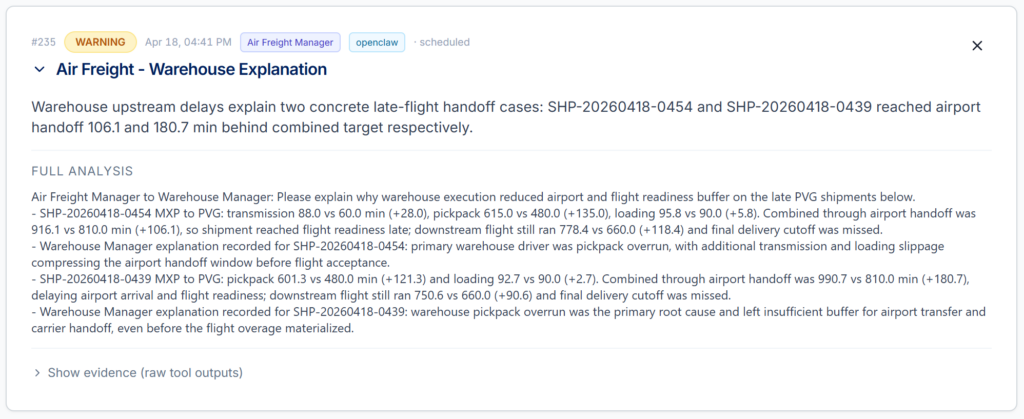Click the #235 alert number

(43, 42)
